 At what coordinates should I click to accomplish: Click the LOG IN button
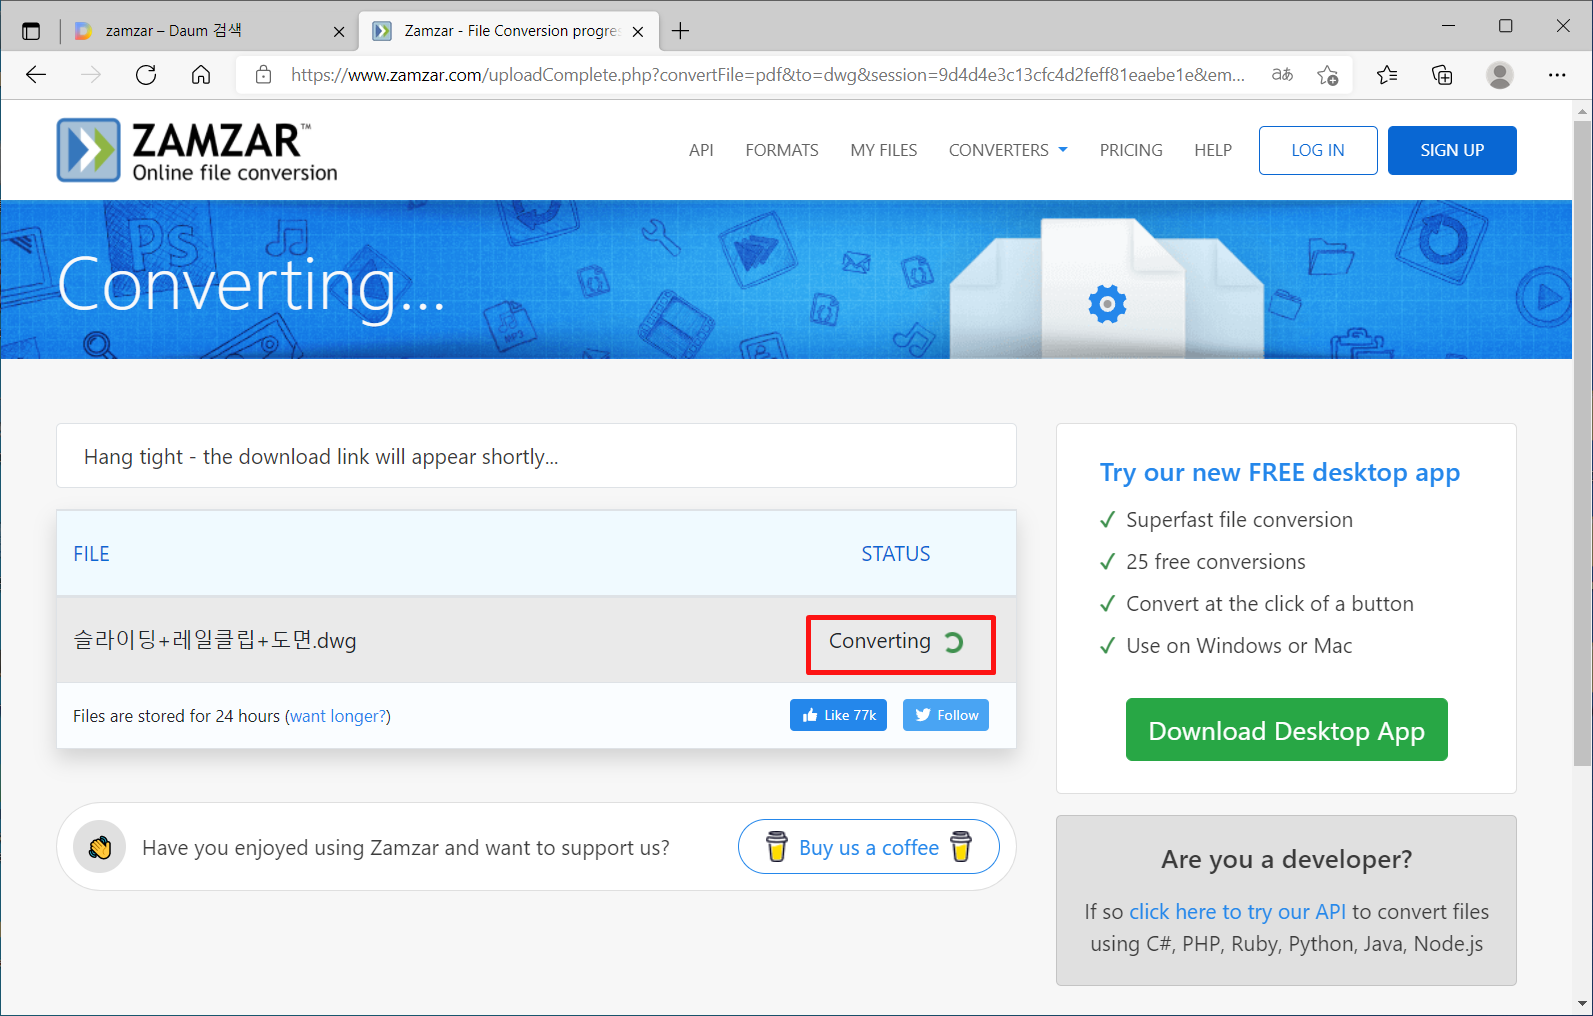1318,150
